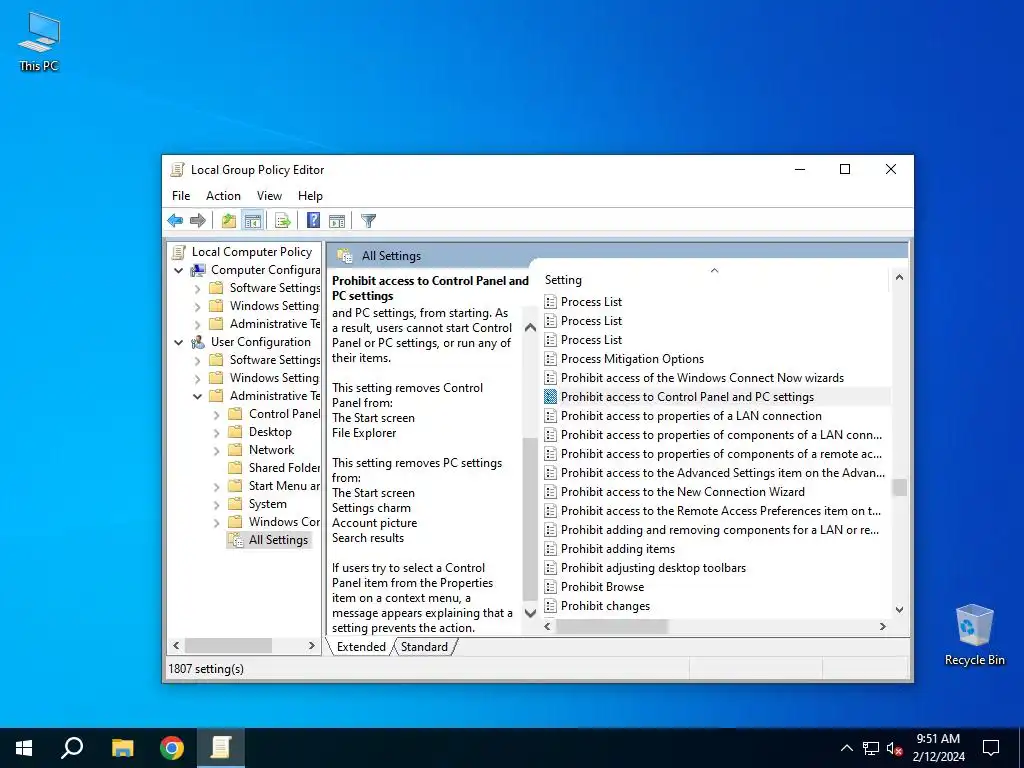This screenshot has width=1024, height=768.
Task: Switch to the Standard tab
Action: 424,647
